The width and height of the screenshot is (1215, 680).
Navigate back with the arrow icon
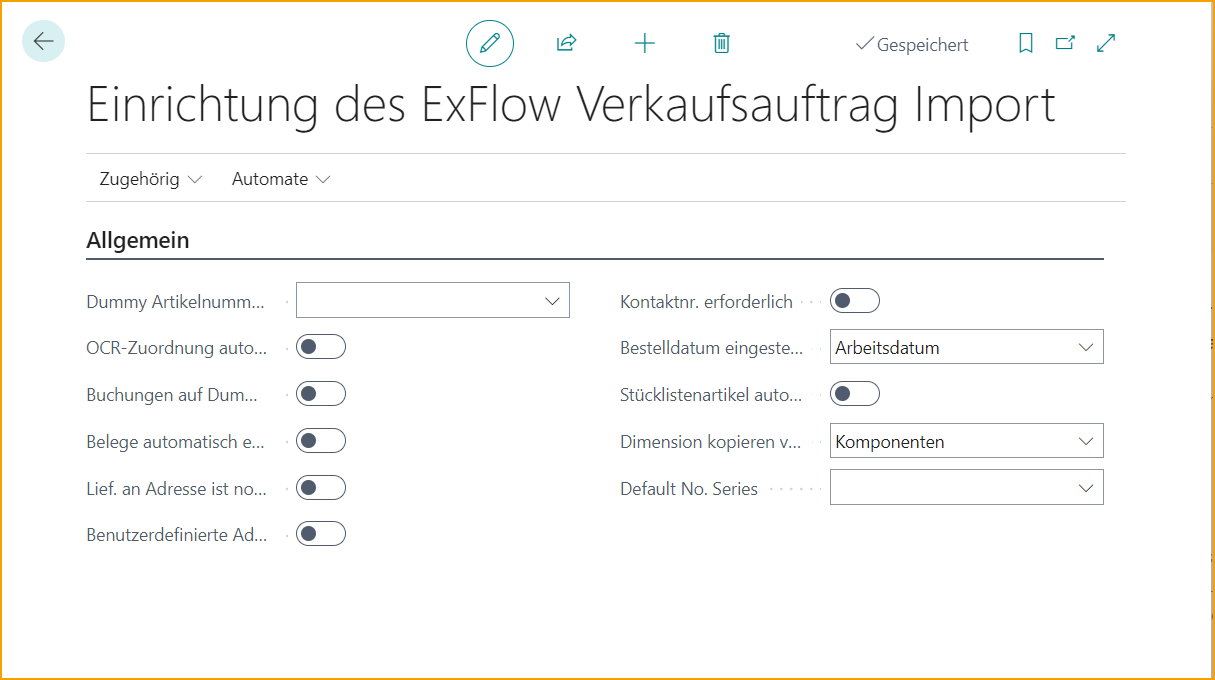click(x=42, y=42)
